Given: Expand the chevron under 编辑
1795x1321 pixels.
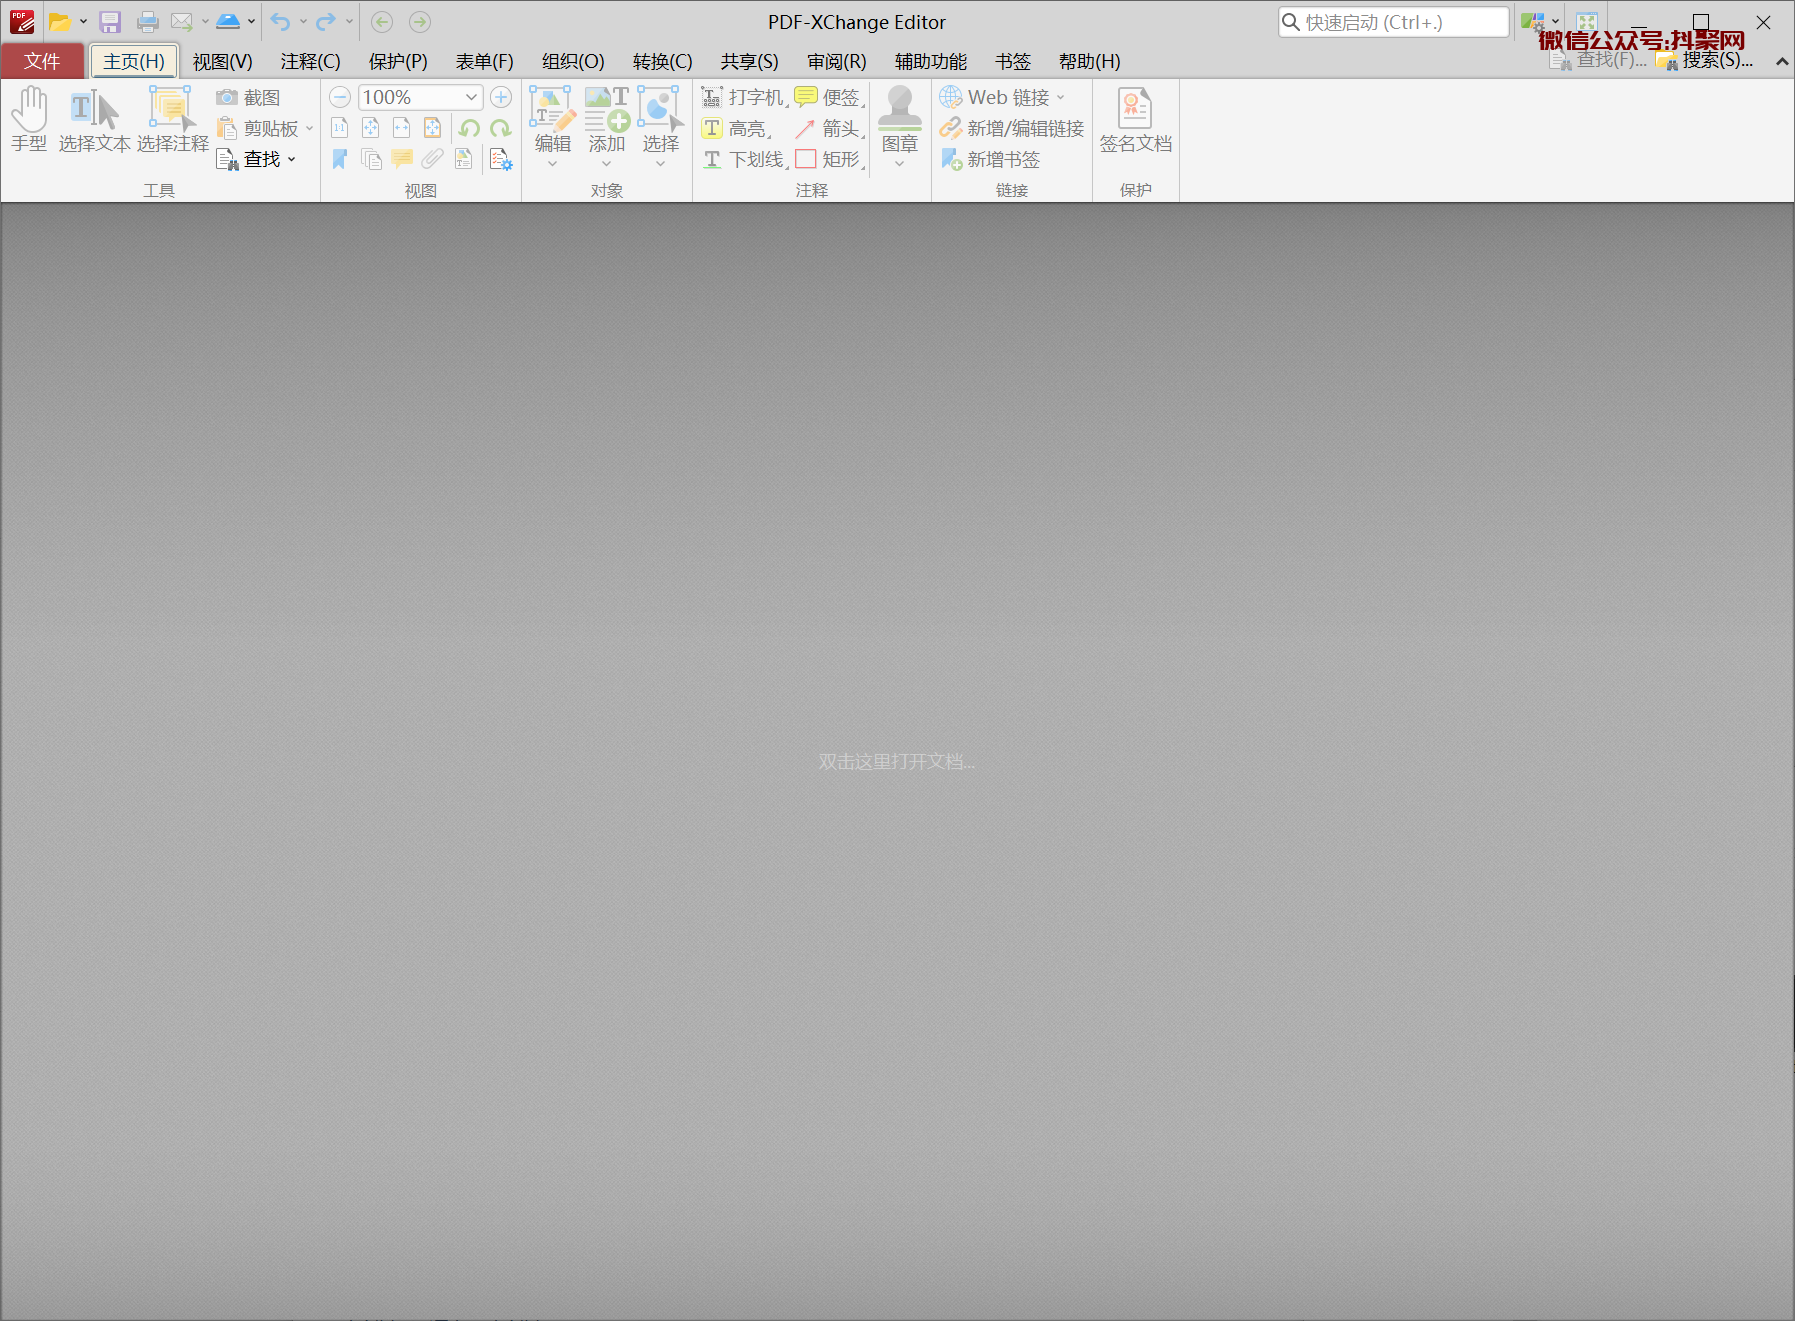Looking at the screenshot, I should tap(552, 164).
